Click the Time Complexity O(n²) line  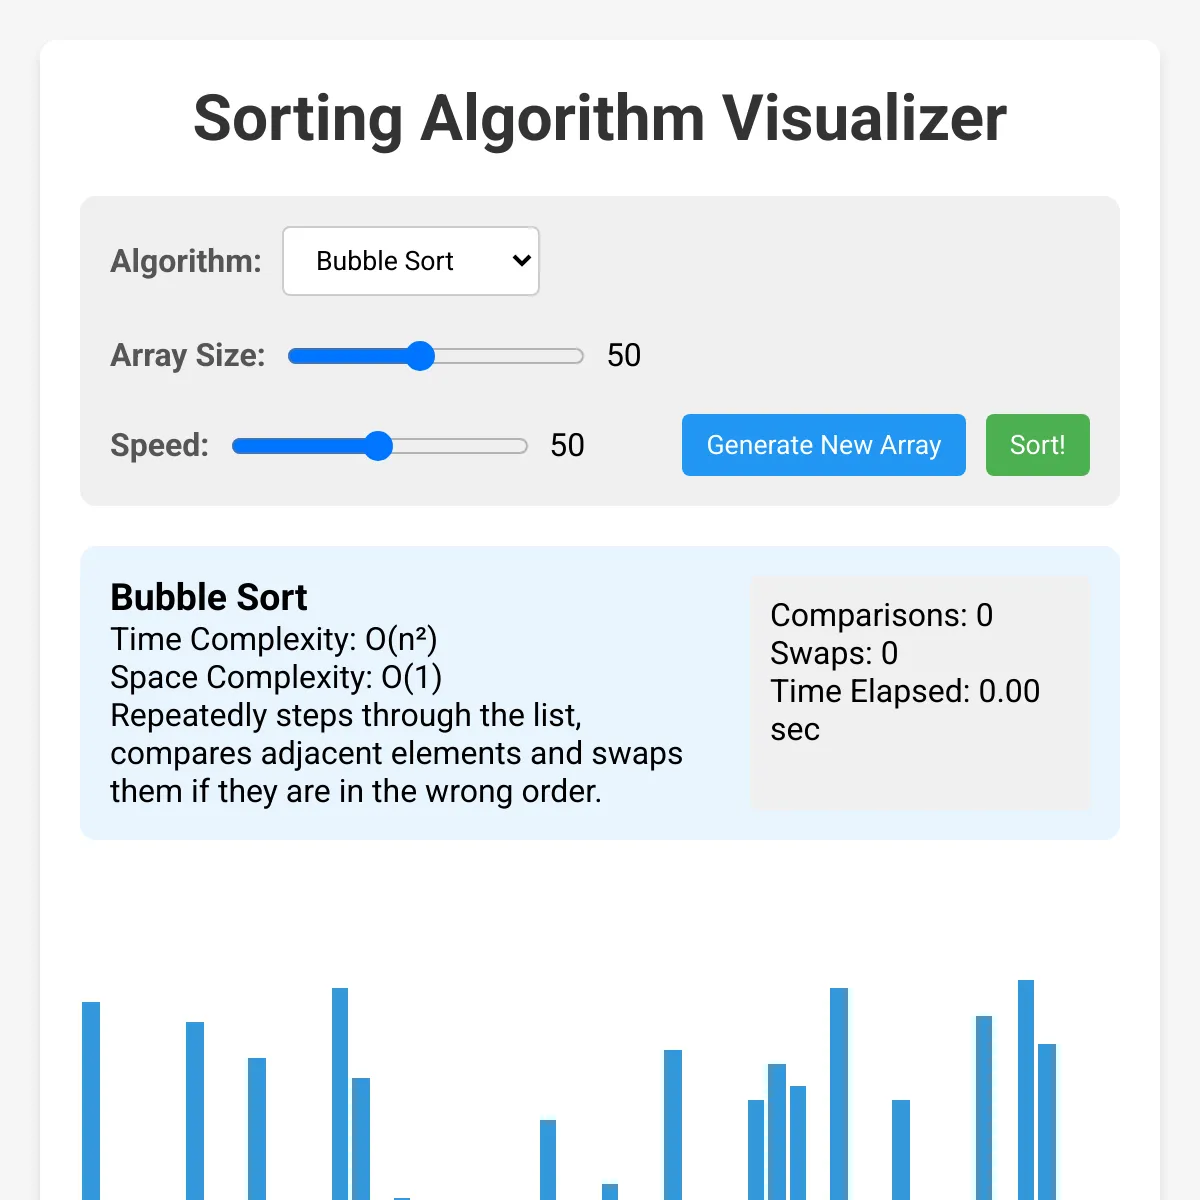274,639
